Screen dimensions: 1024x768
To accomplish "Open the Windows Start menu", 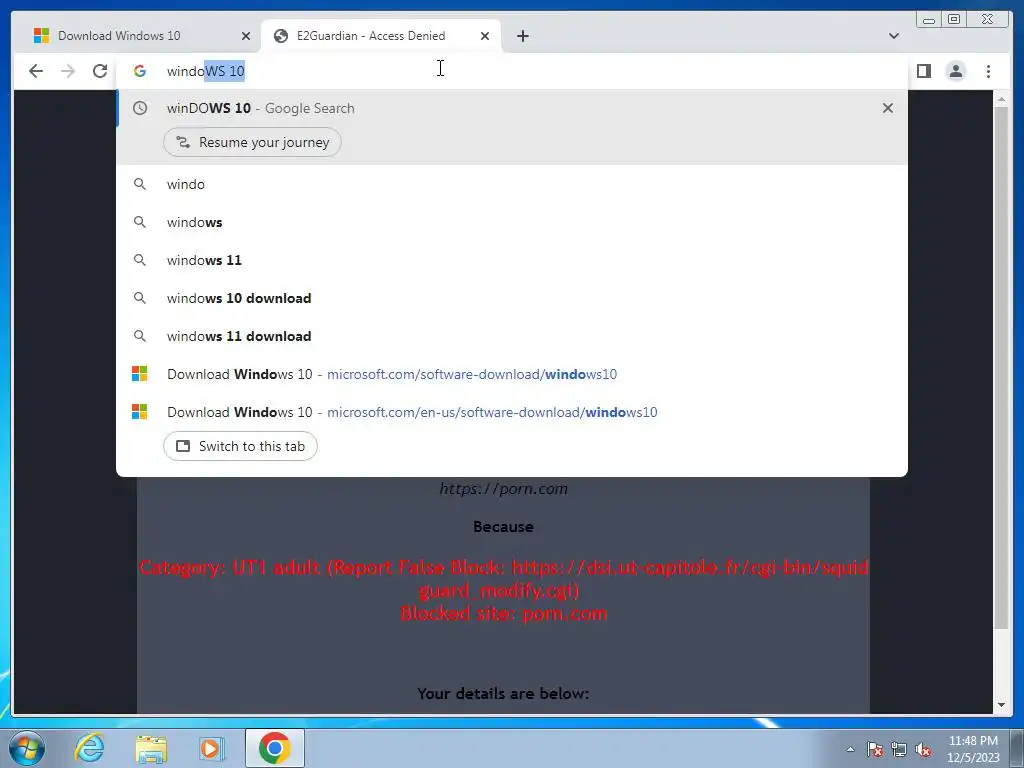I will [27, 748].
